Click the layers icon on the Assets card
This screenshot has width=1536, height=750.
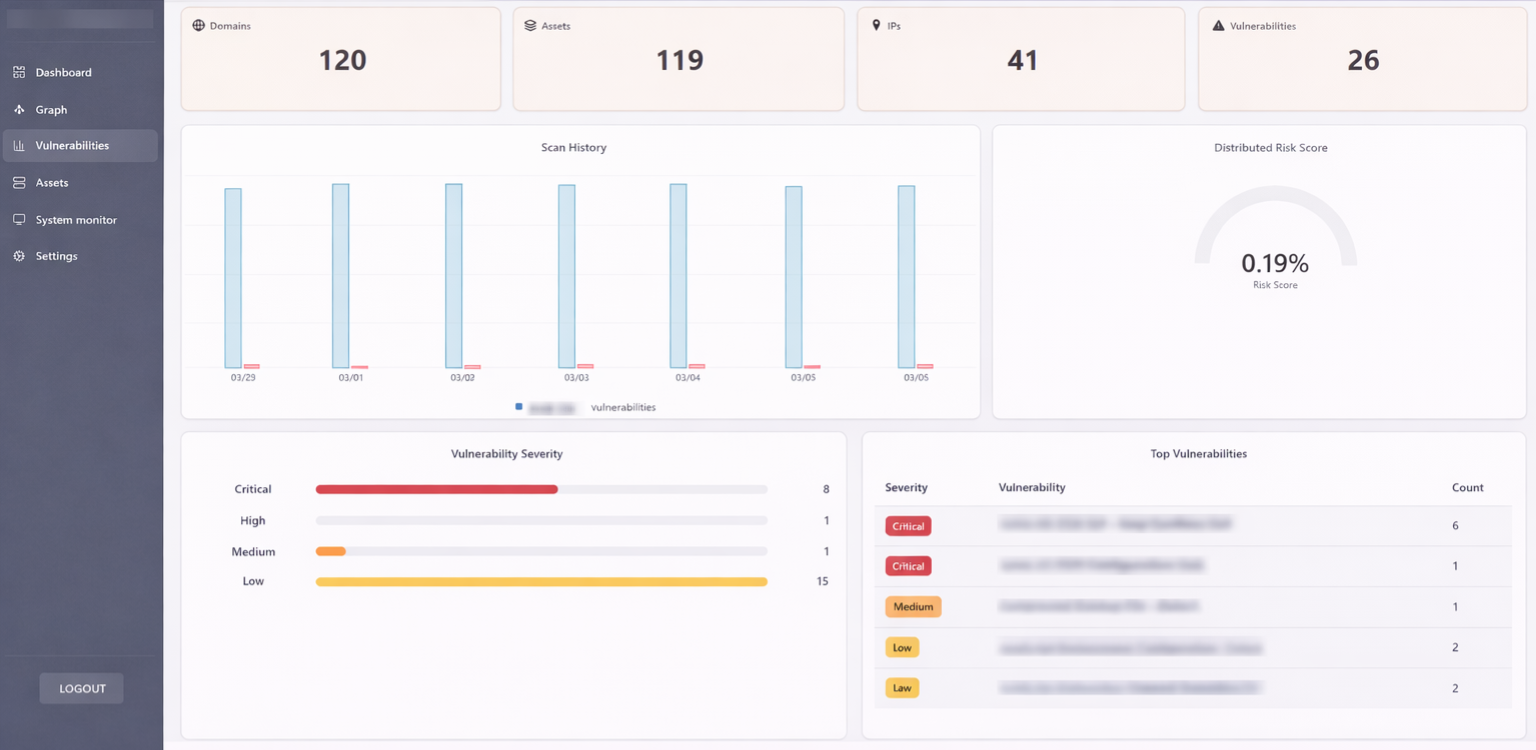pyautogui.click(x=531, y=25)
